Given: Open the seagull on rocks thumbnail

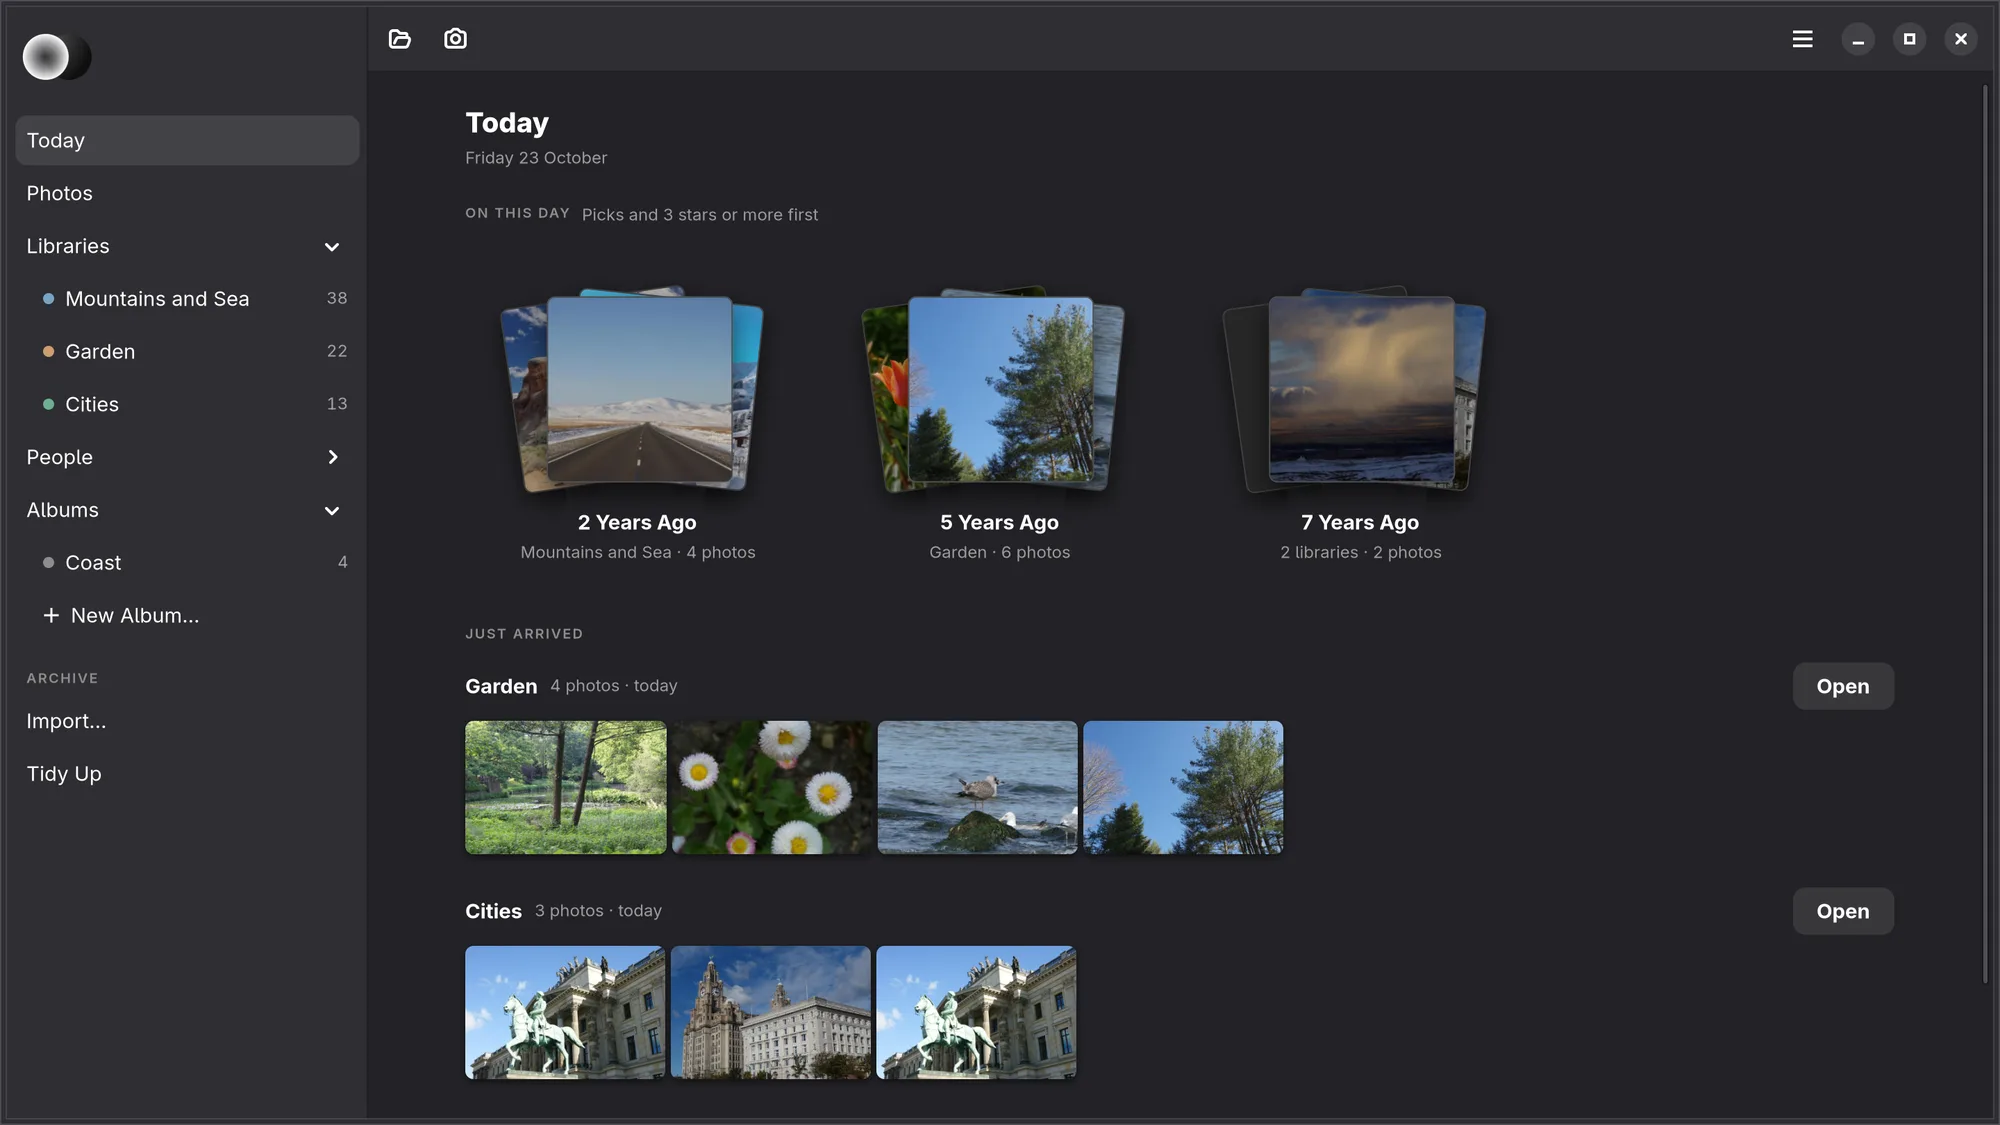Looking at the screenshot, I should pyautogui.click(x=977, y=787).
